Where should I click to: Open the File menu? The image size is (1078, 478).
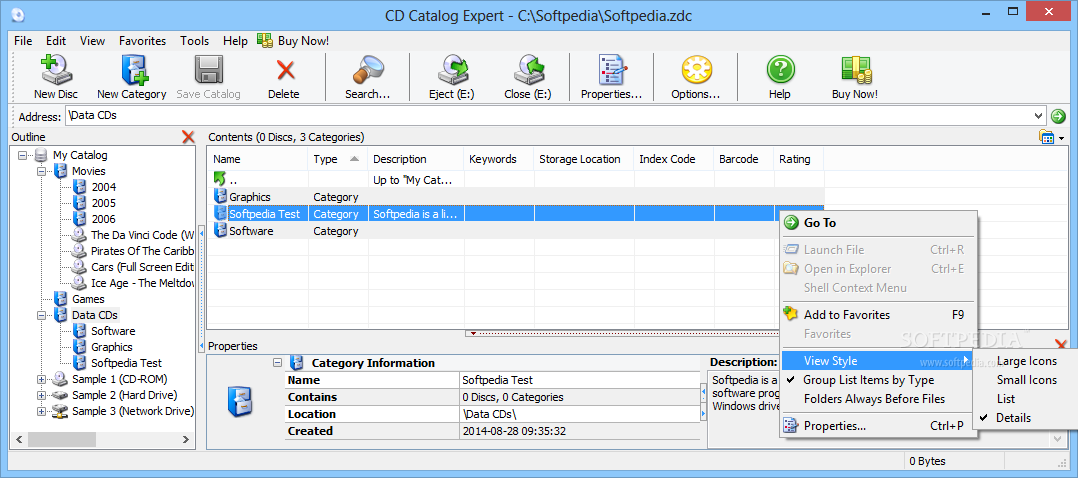(23, 41)
